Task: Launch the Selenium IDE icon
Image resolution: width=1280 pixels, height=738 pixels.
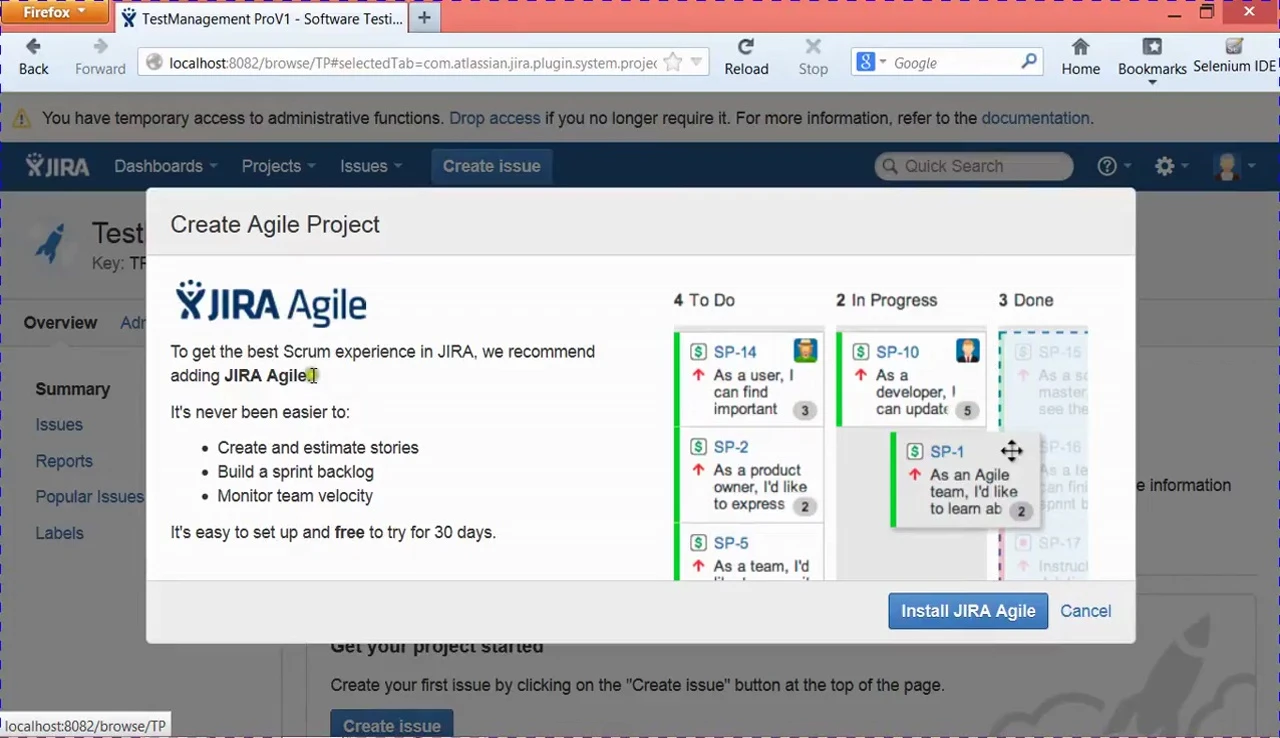Action: (x=1234, y=46)
